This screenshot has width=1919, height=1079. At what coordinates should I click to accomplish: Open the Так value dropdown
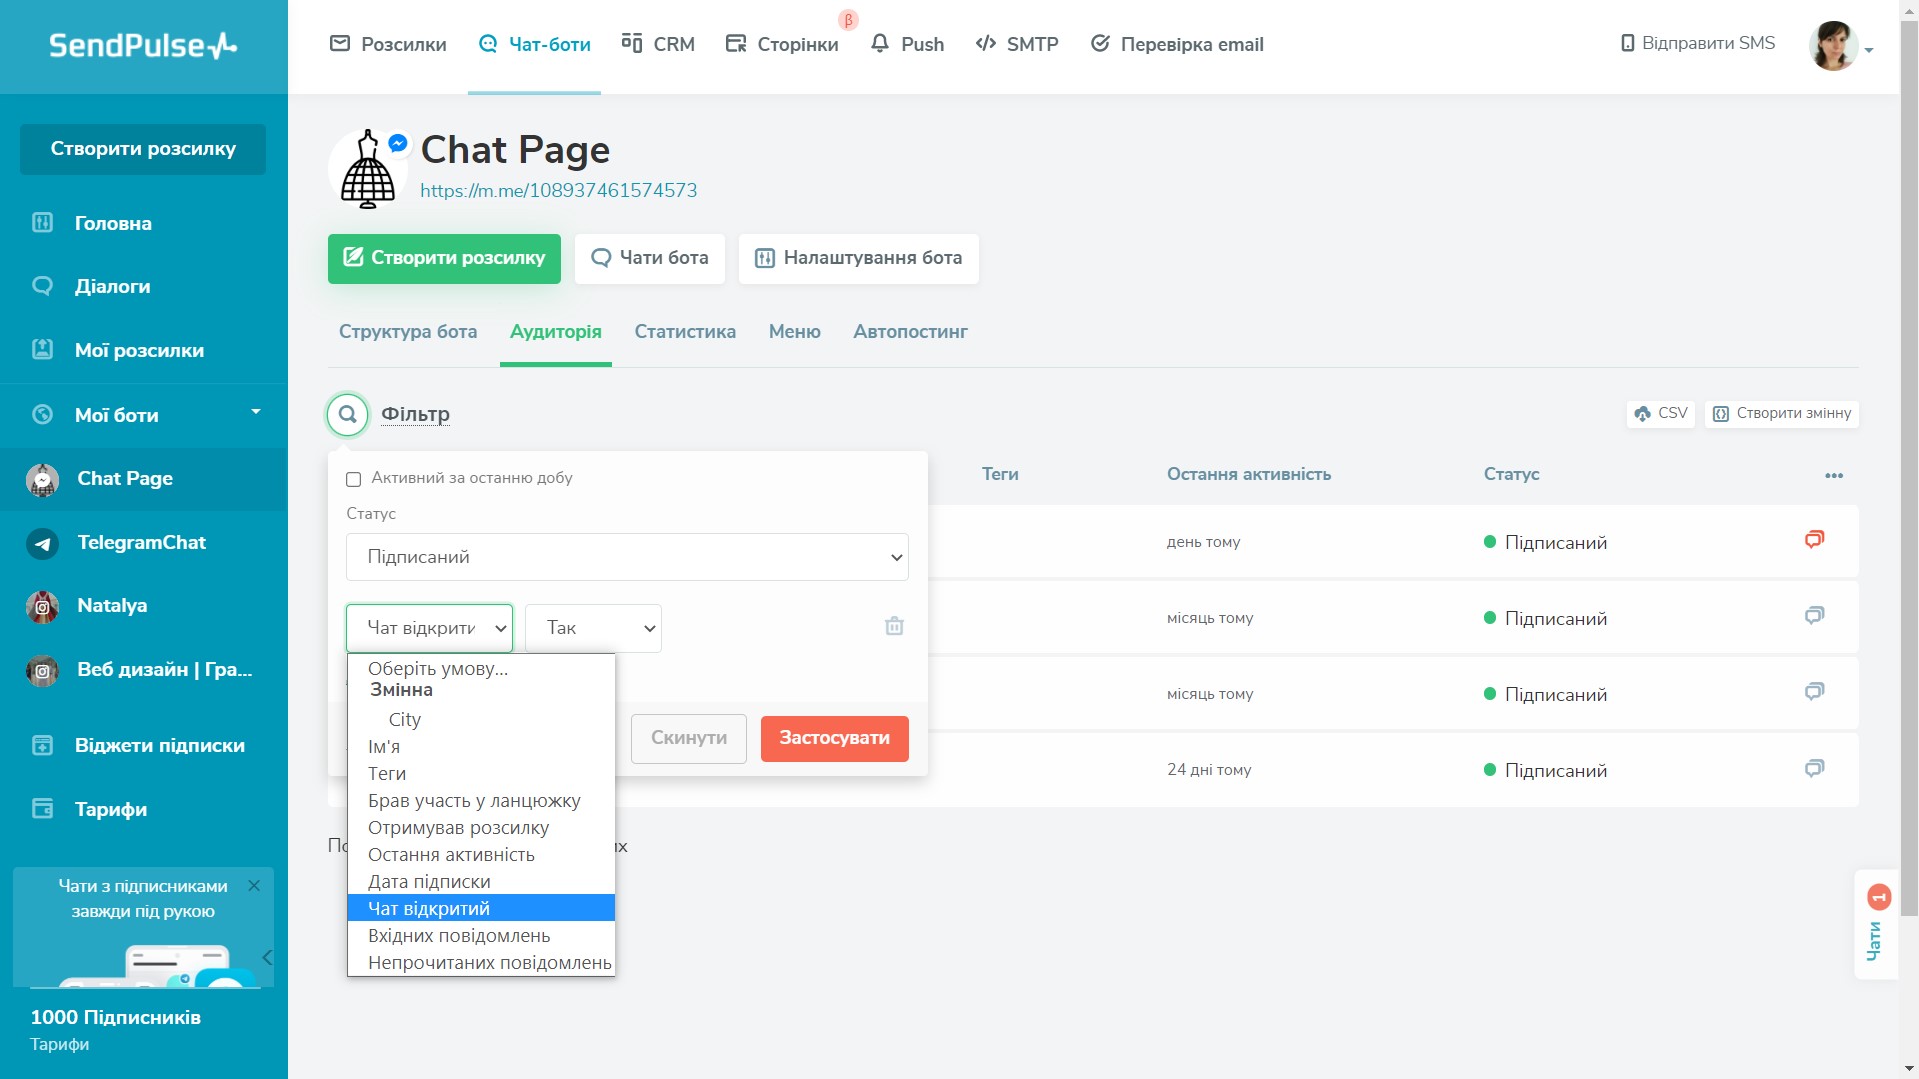click(x=593, y=628)
